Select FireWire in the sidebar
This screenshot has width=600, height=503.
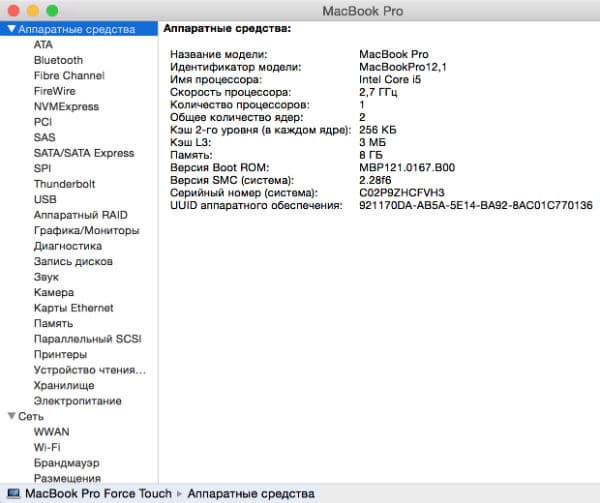(x=55, y=91)
